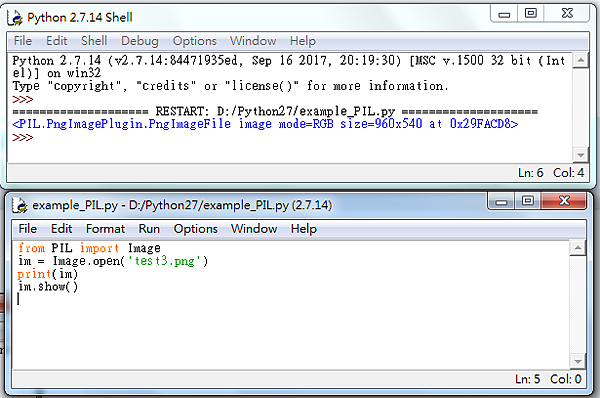600x398 pixels.
Task: Open Help menu in example_PIL.py editor
Action: [x=304, y=229]
